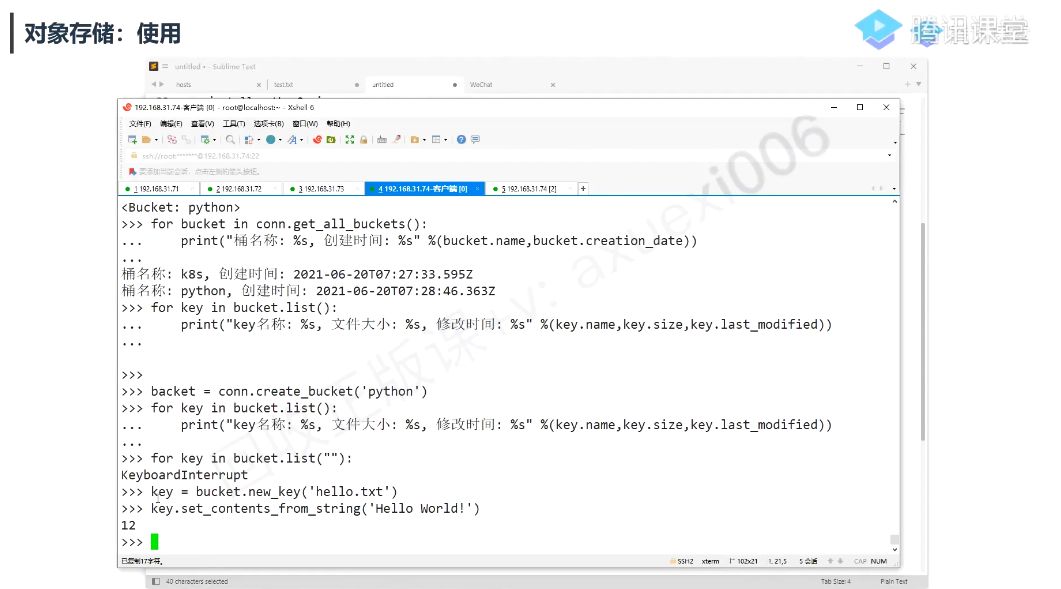Screen dimensions: 1061x589
Task: Click the Open Session folder icon
Action: (x=146, y=139)
